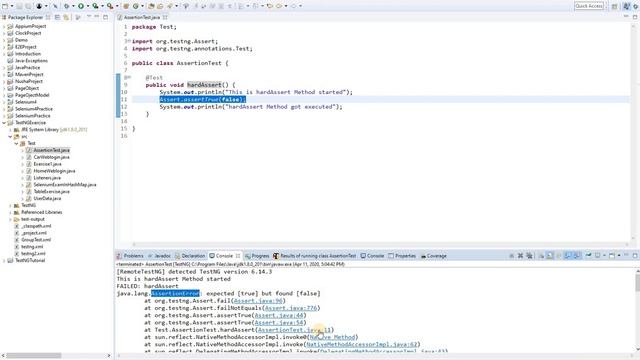Open the NativeMethodAccessorImpl.java:62 link
The height and width of the screenshot is (360, 640).
pos(361,344)
